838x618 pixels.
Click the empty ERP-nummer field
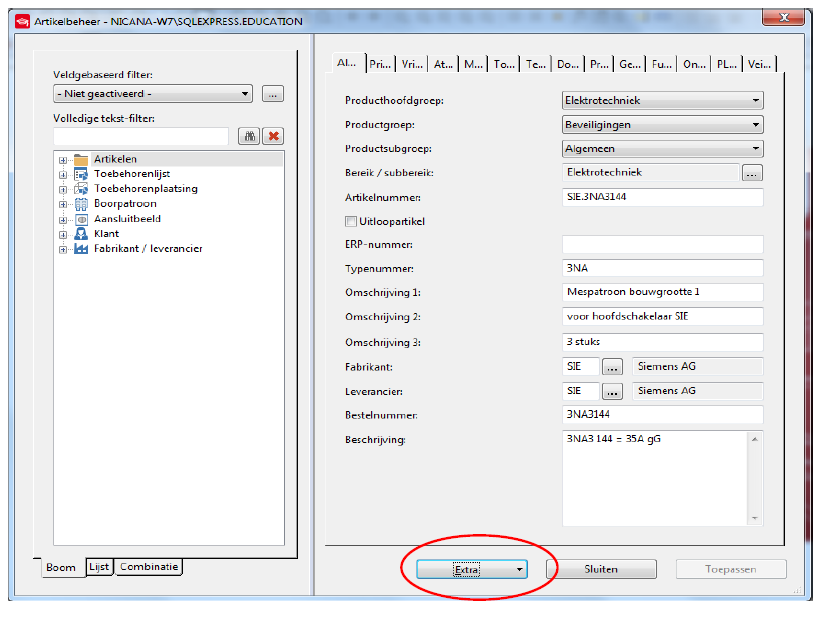coord(663,245)
